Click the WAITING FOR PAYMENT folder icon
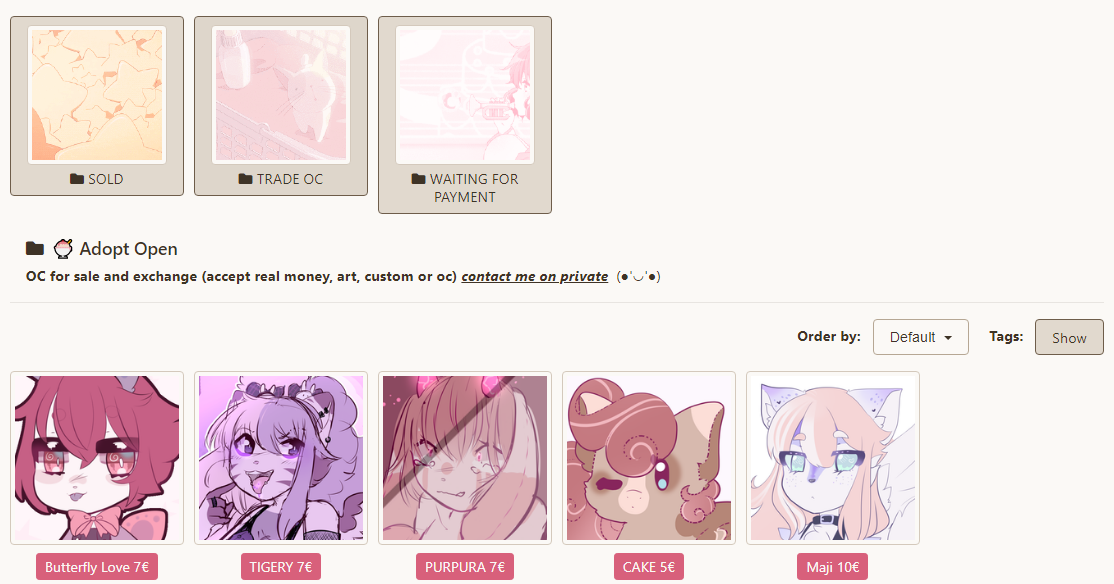The width and height of the screenshot is (1114, 584). point(418,179)
